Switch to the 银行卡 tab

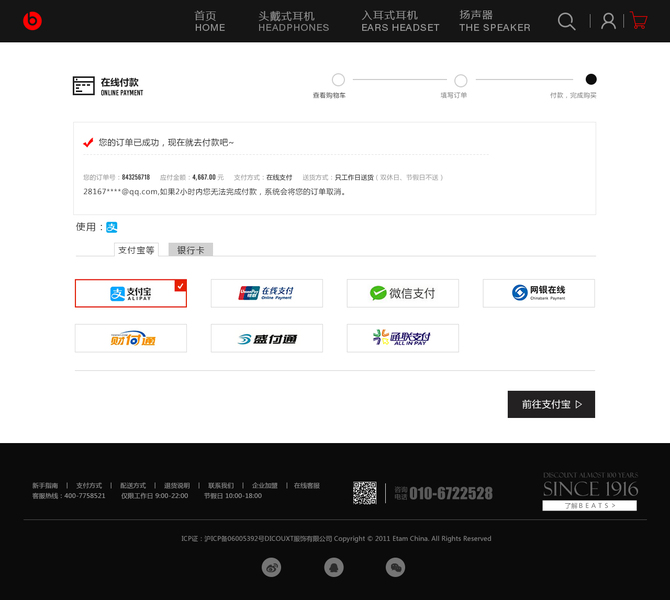pos(191,250)
